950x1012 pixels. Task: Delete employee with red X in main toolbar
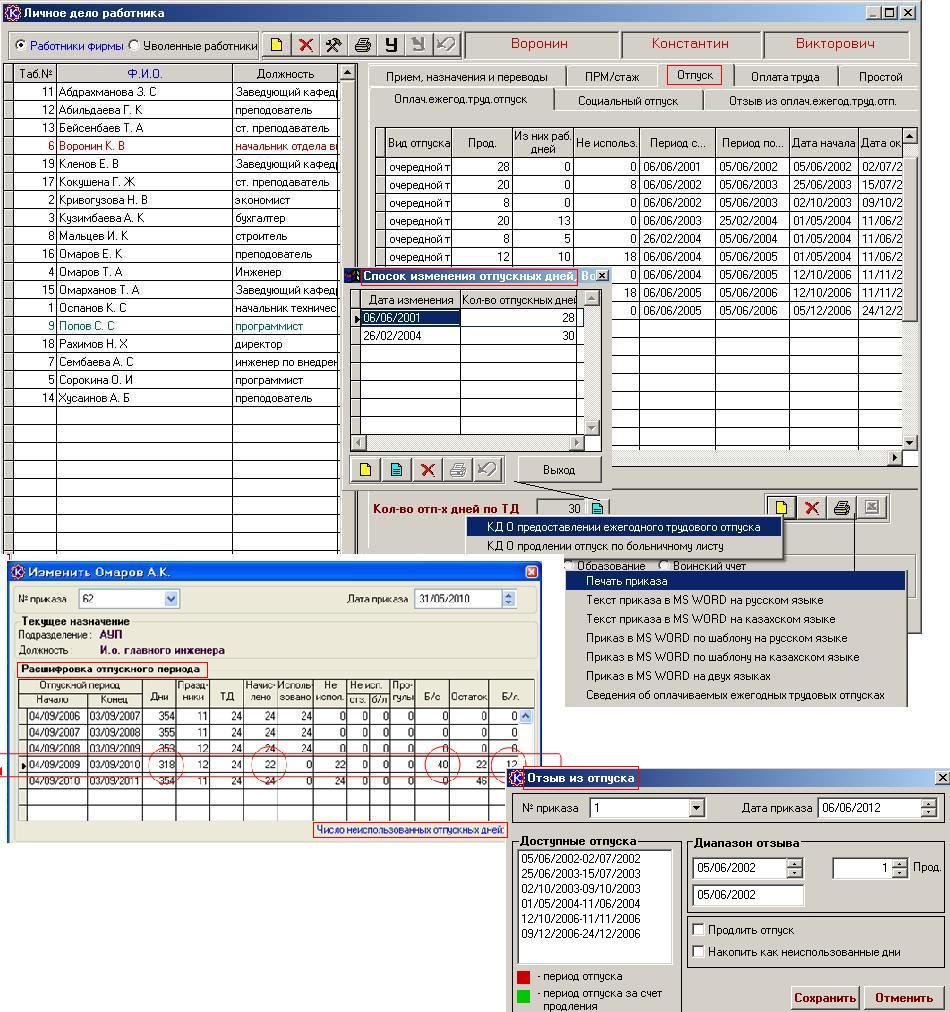tap(305, 45)
